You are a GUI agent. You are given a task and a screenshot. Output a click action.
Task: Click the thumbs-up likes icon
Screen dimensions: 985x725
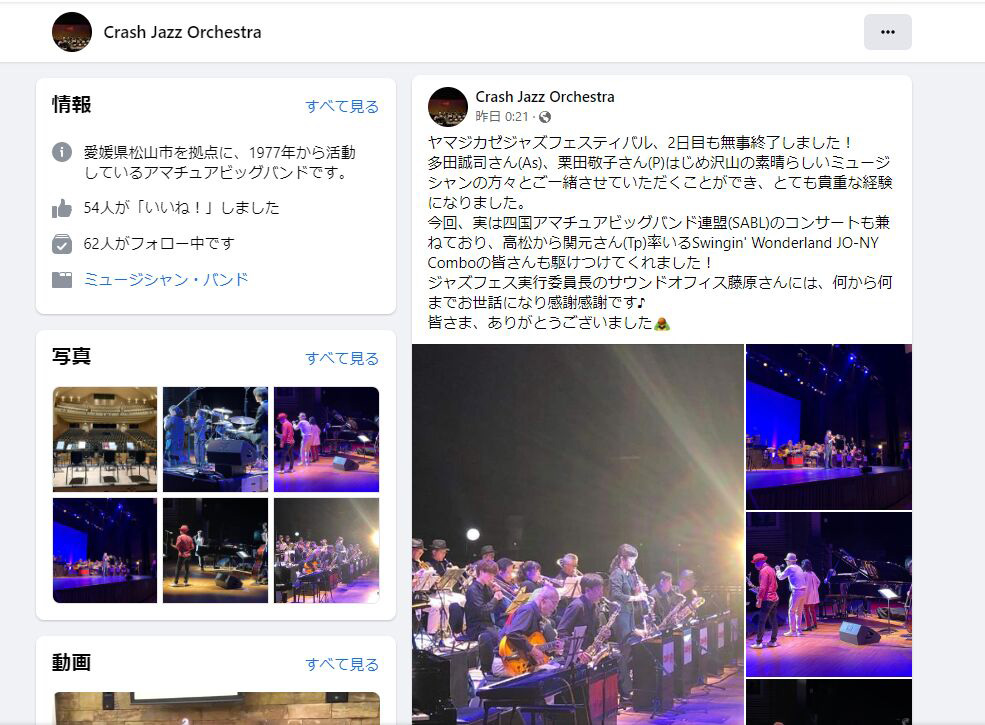point(62,208)
